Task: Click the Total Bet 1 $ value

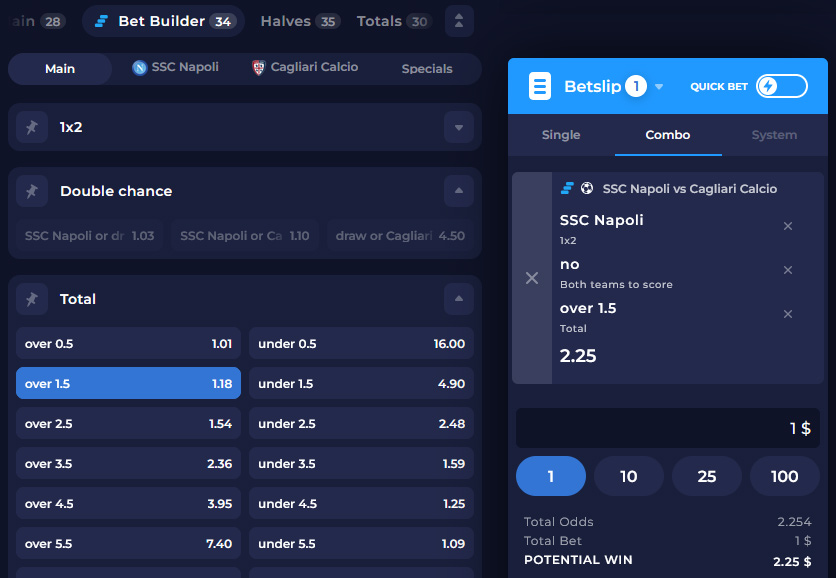Action: click(803, 541)
